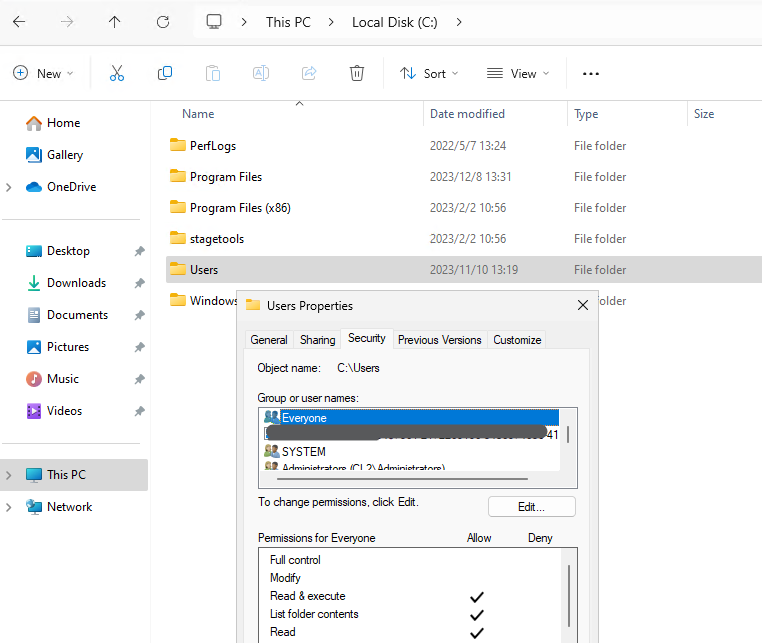Click the Paste clipboard icon
The height and width of the screenshot is (643, 762).
click(213, 73)
